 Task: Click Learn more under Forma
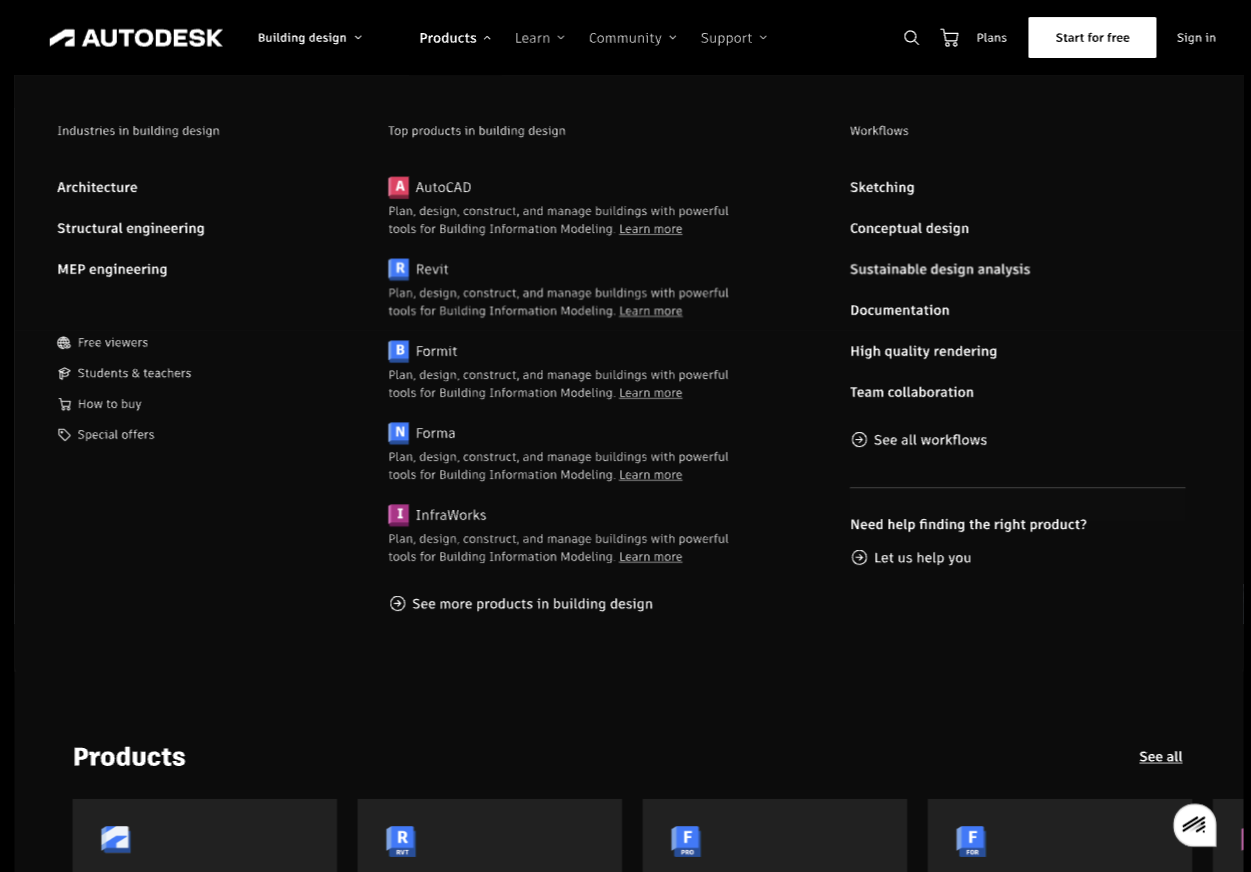tap(651, 475)
